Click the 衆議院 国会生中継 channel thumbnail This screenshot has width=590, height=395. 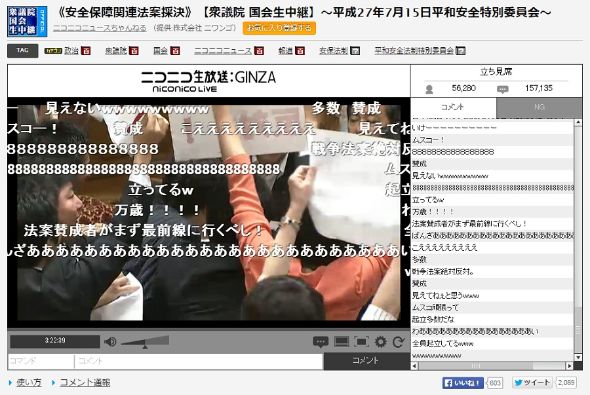point(27,21)
